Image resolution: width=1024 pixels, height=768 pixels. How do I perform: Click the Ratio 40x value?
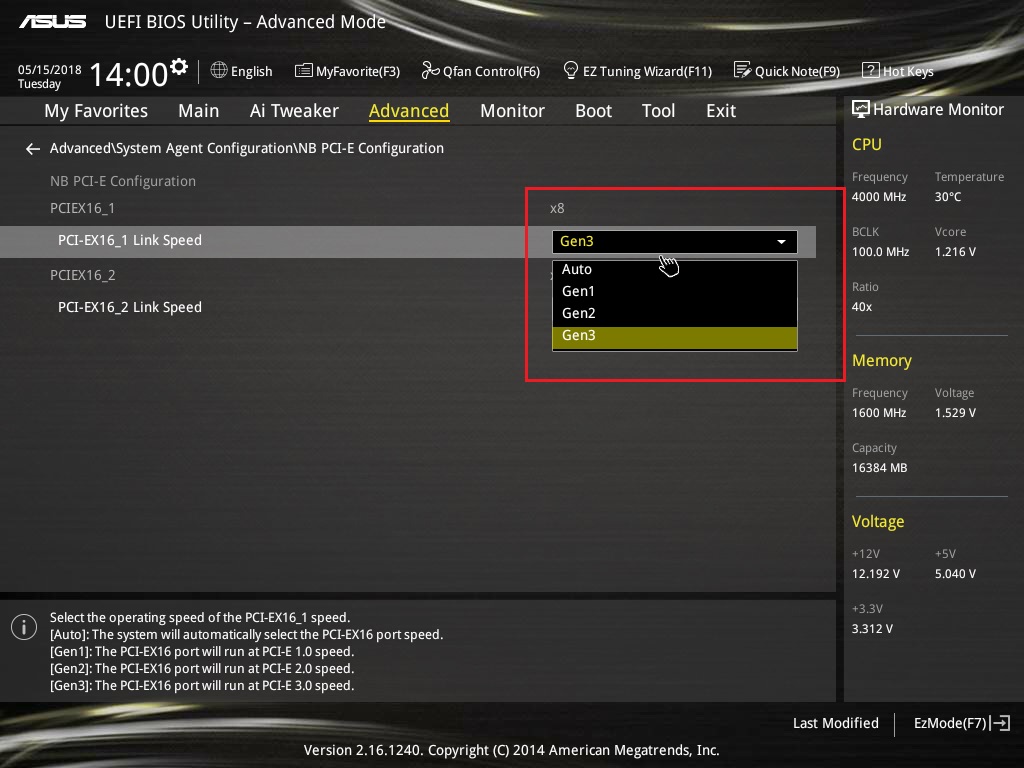pyautogui.click(x=861, y=306)
